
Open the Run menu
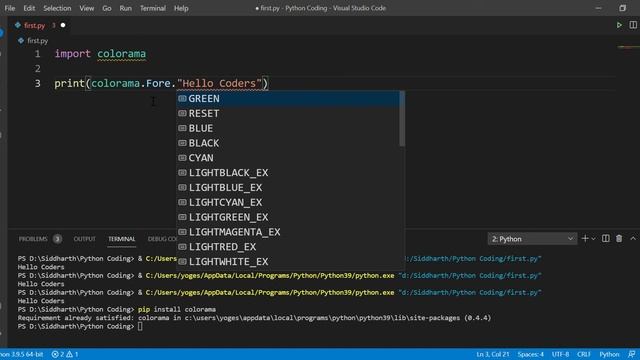click(x=125, y=8)
